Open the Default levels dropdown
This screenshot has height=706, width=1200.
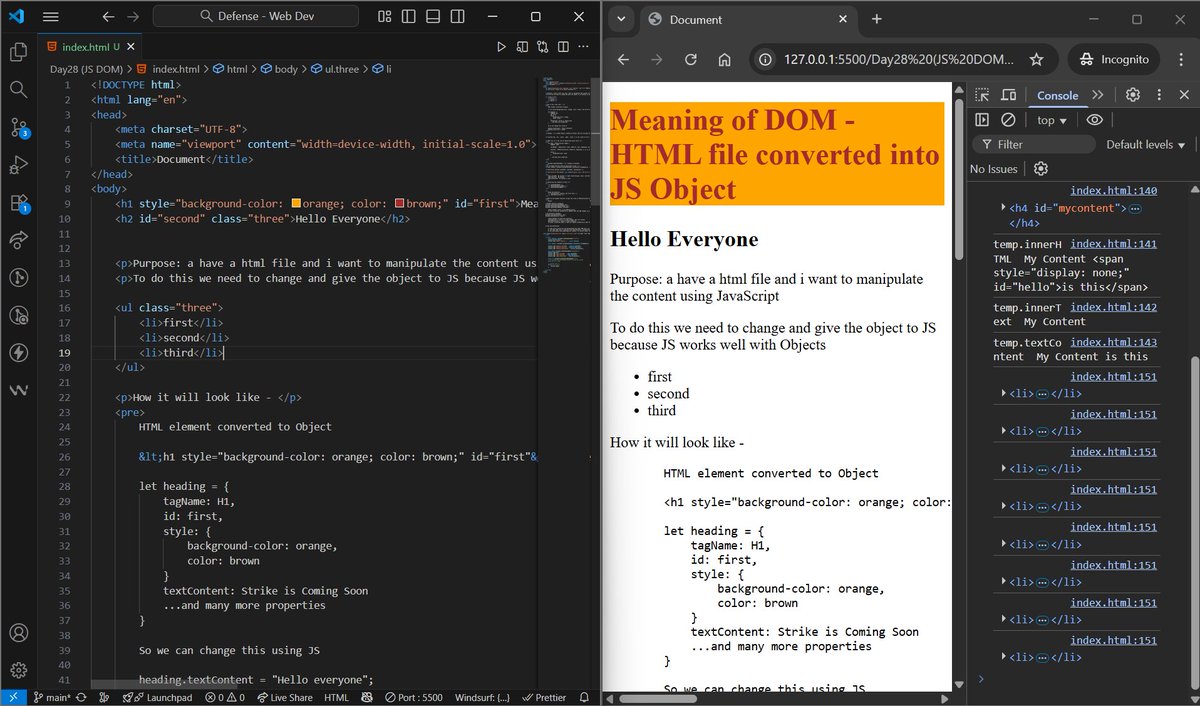tap(1145, 145)
